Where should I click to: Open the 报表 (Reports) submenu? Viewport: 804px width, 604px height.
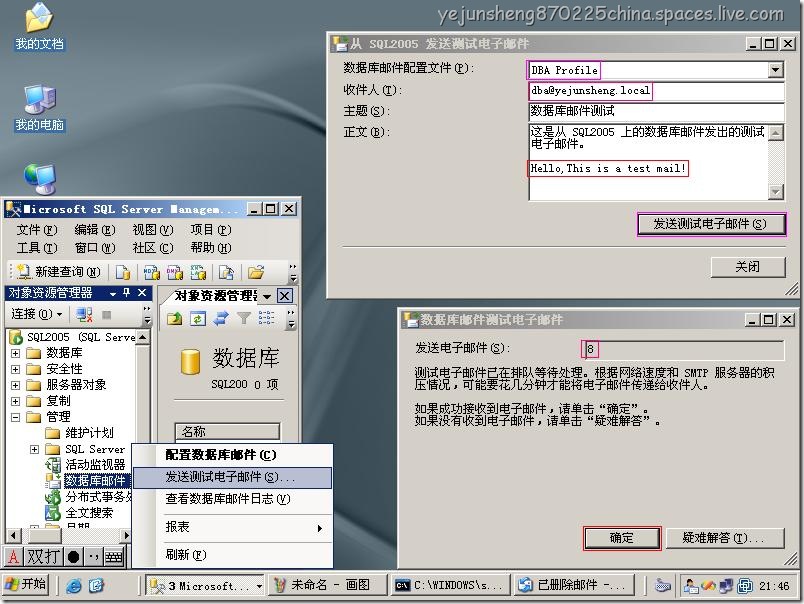coord(232,527)
